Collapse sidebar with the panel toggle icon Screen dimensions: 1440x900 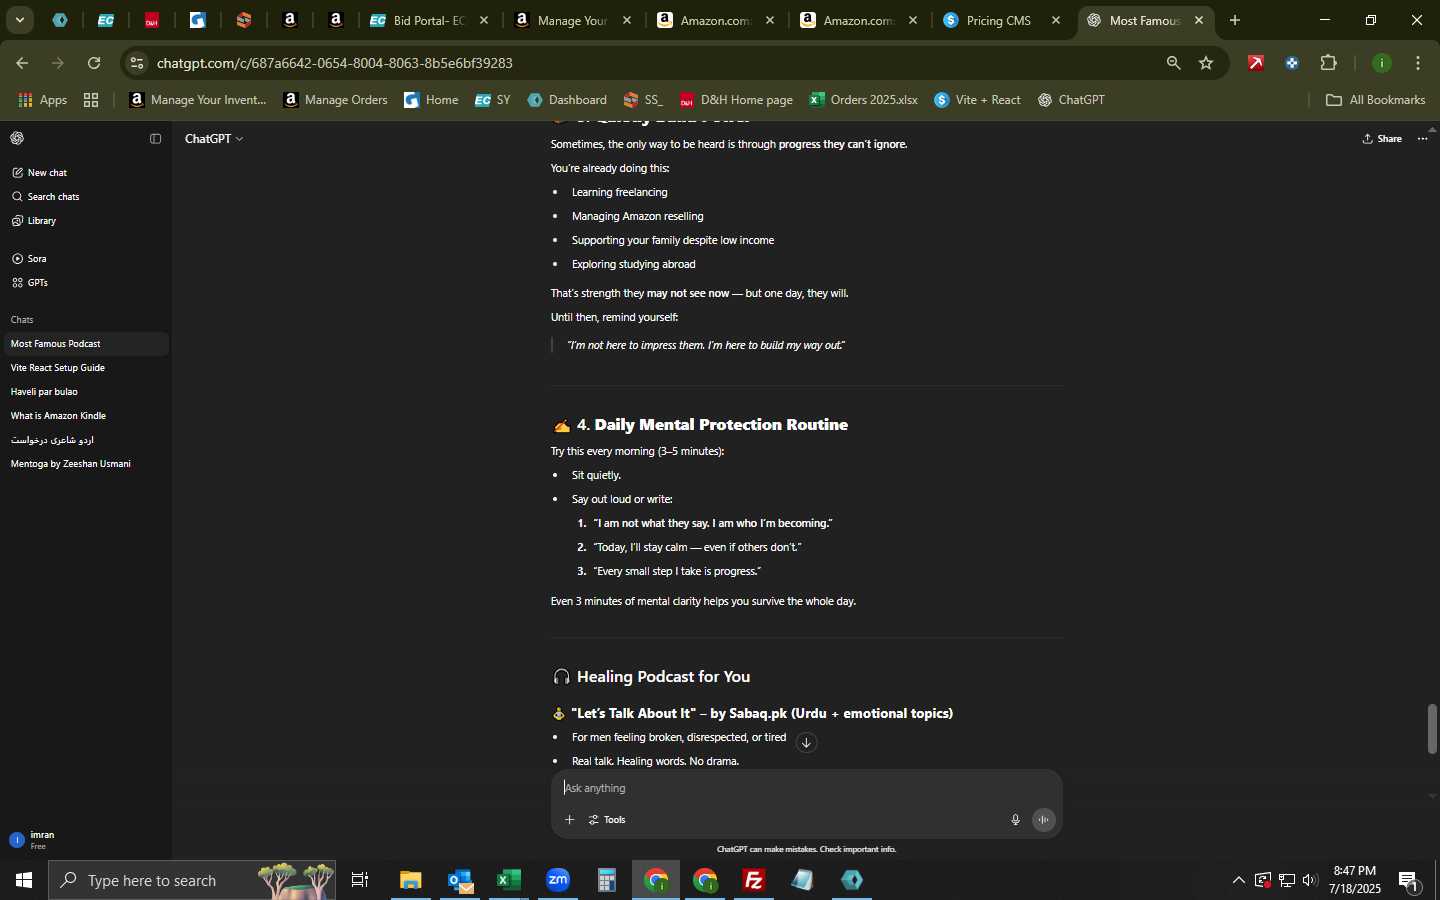[155, 139]
